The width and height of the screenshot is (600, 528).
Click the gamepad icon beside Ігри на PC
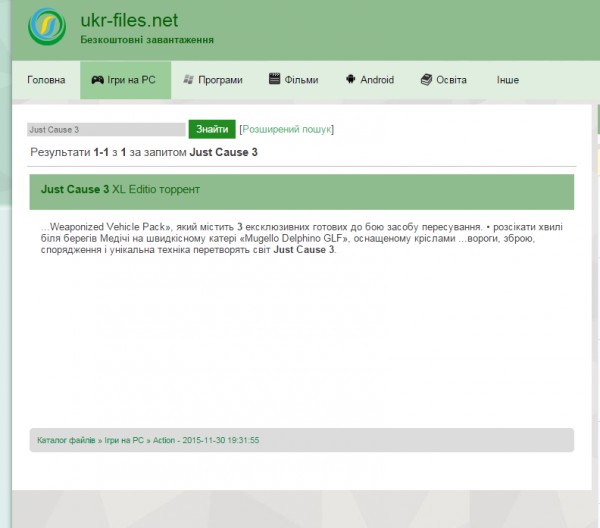click(98, 80)
